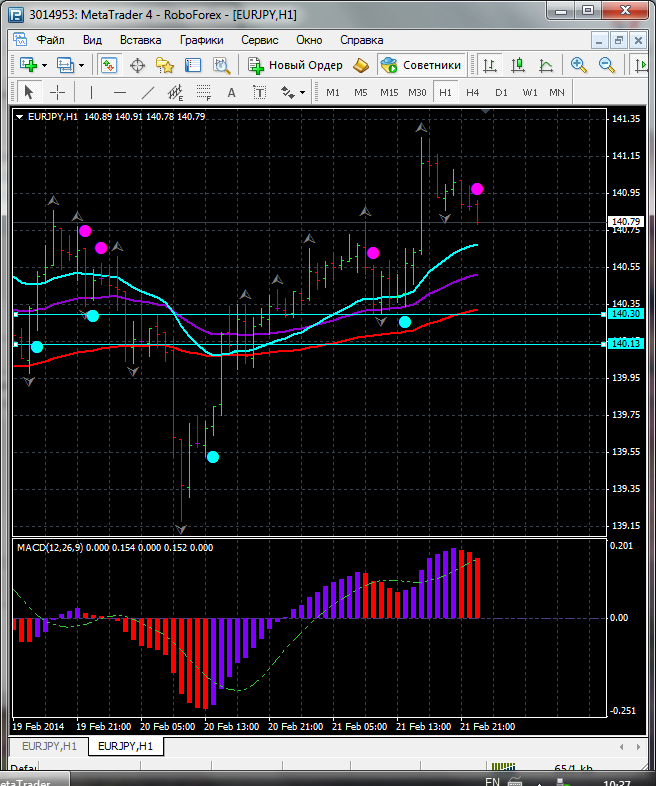The height and width of the screenshot is (786, 656).
Task: Switch timeframe to M1
Action: [333, 92]
